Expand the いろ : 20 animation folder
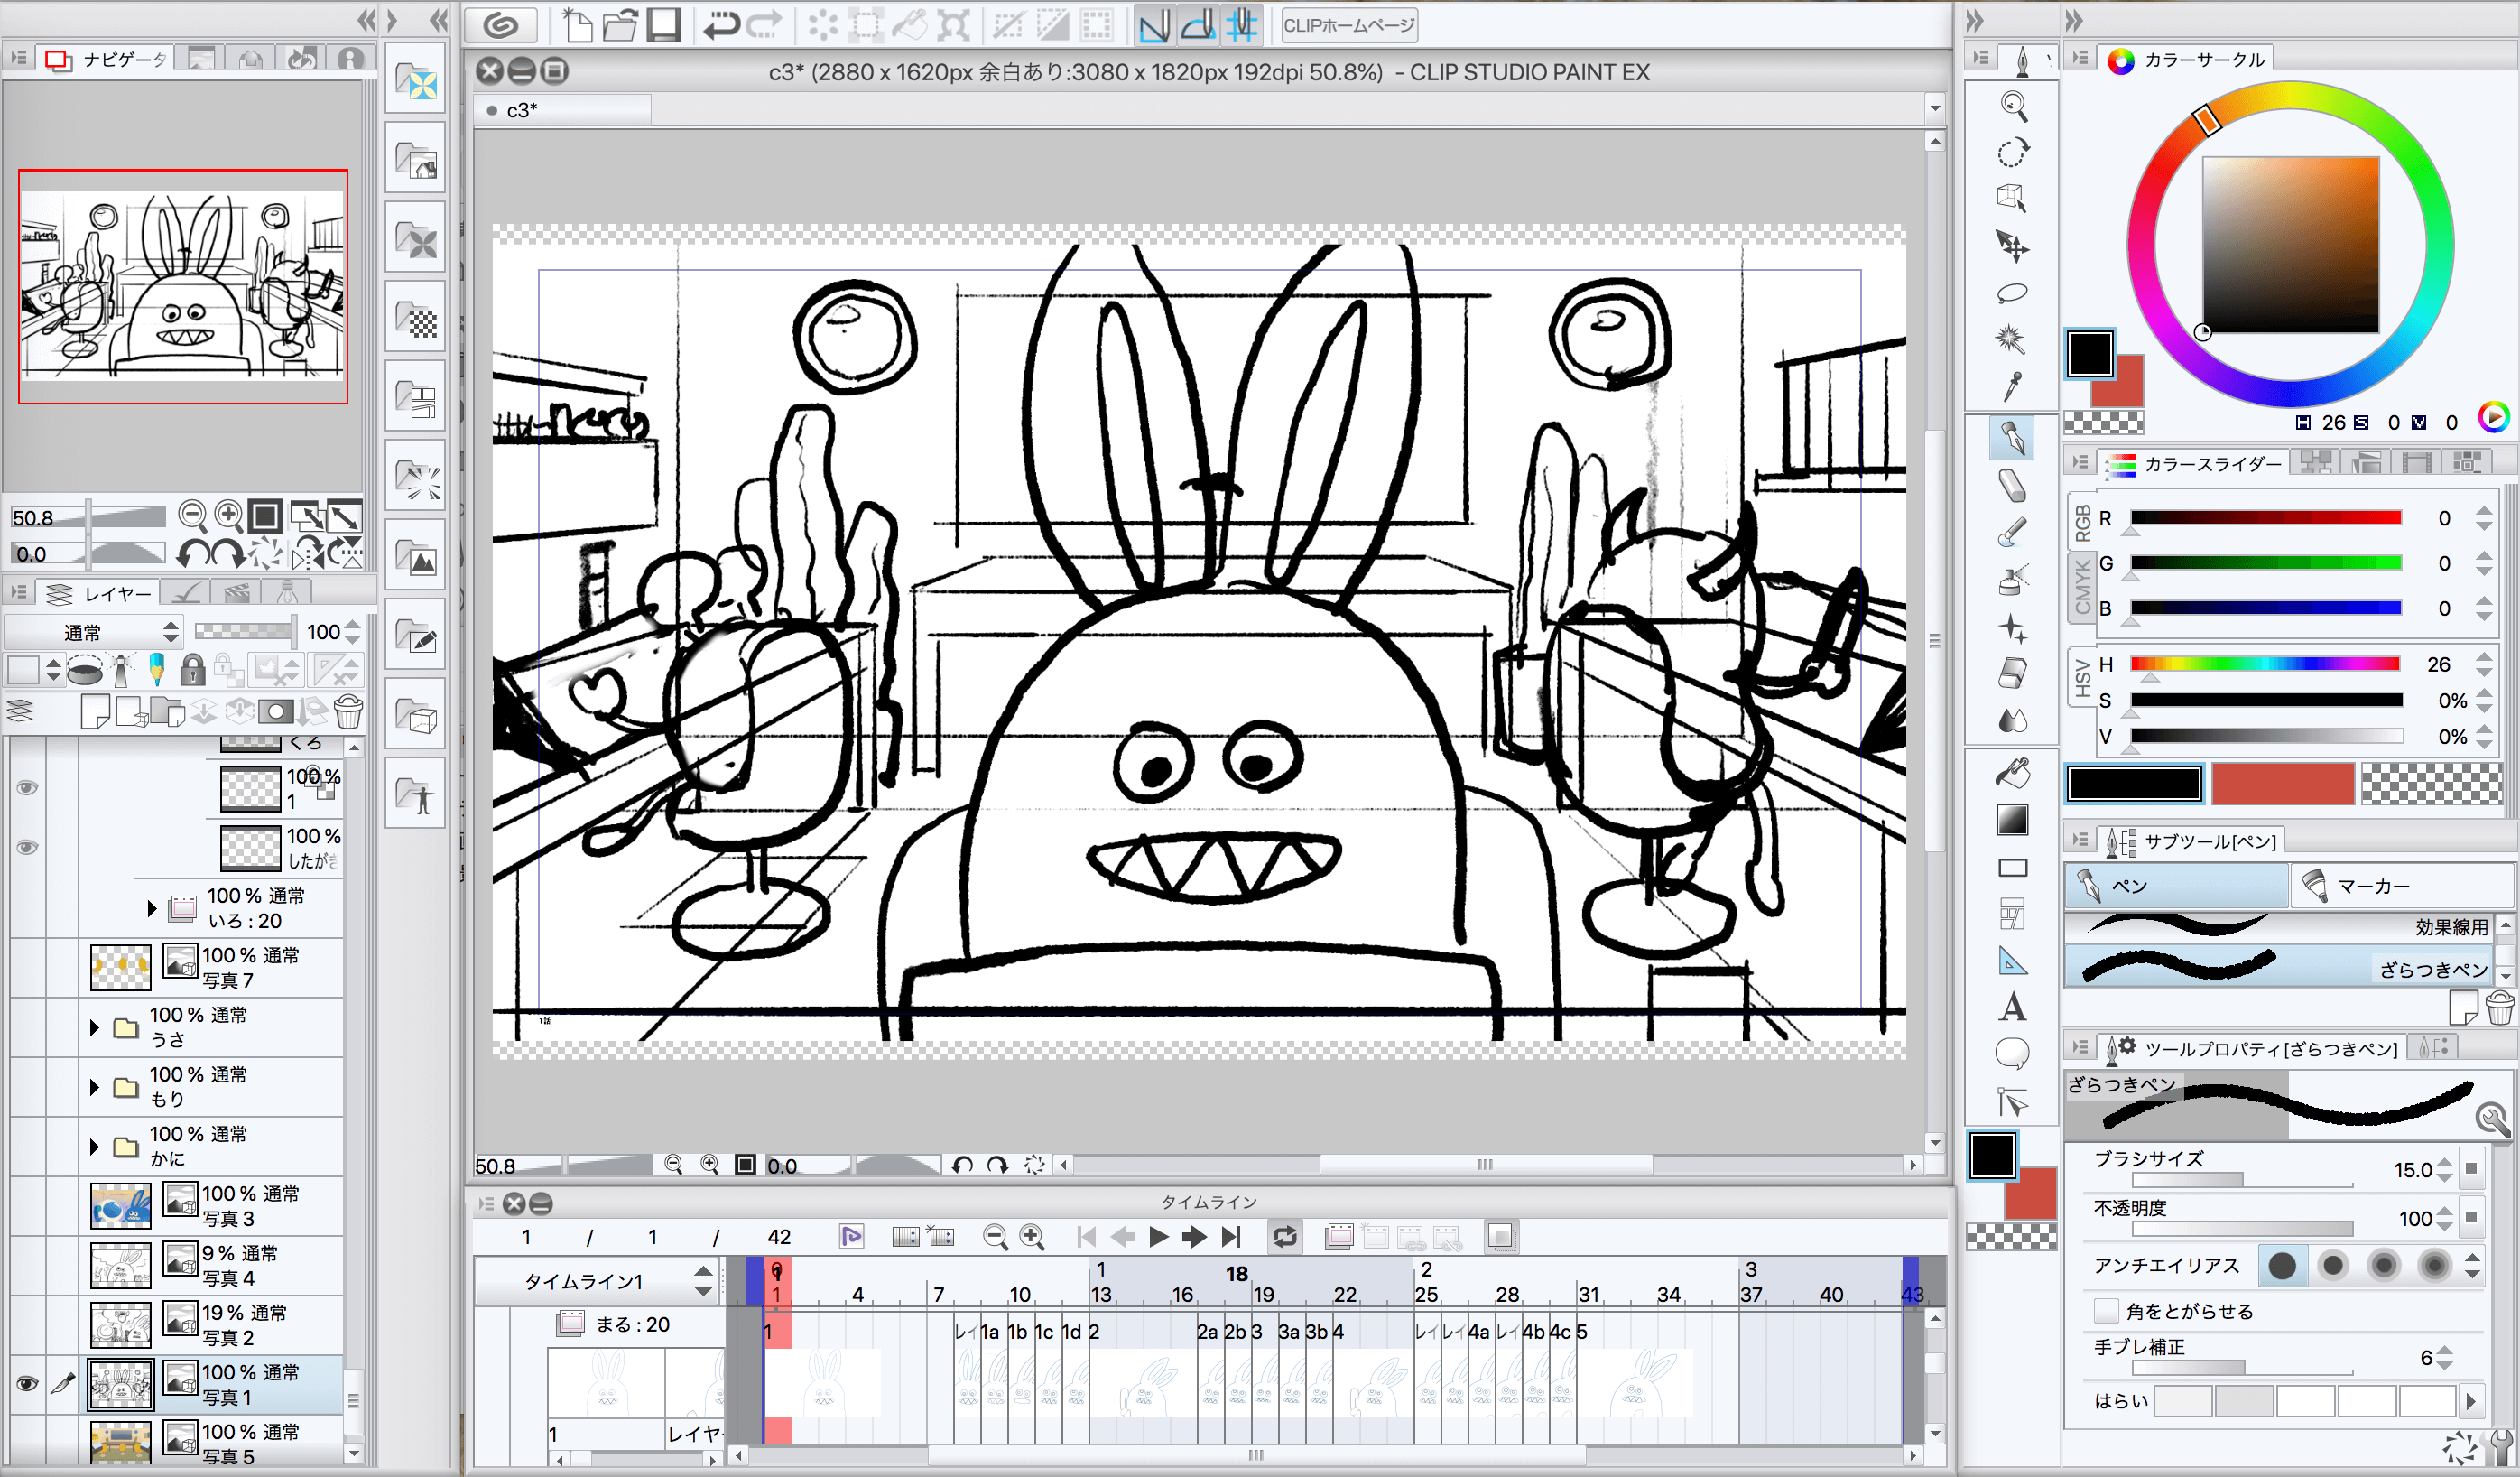The image size is (2520, 1477). (152, 909)
